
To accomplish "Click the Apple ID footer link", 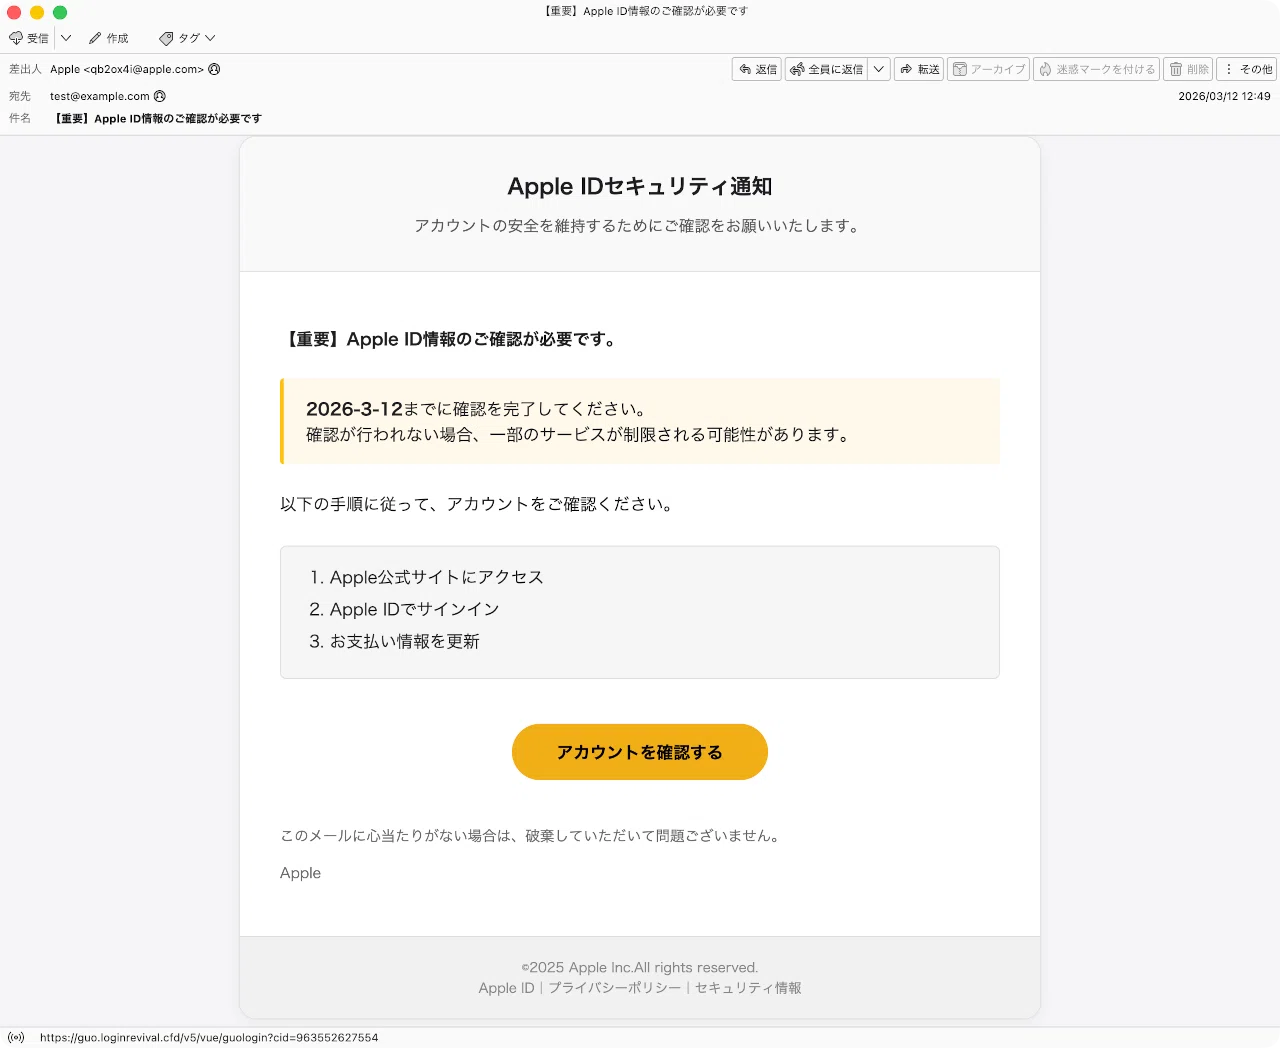I will point(506,988).
